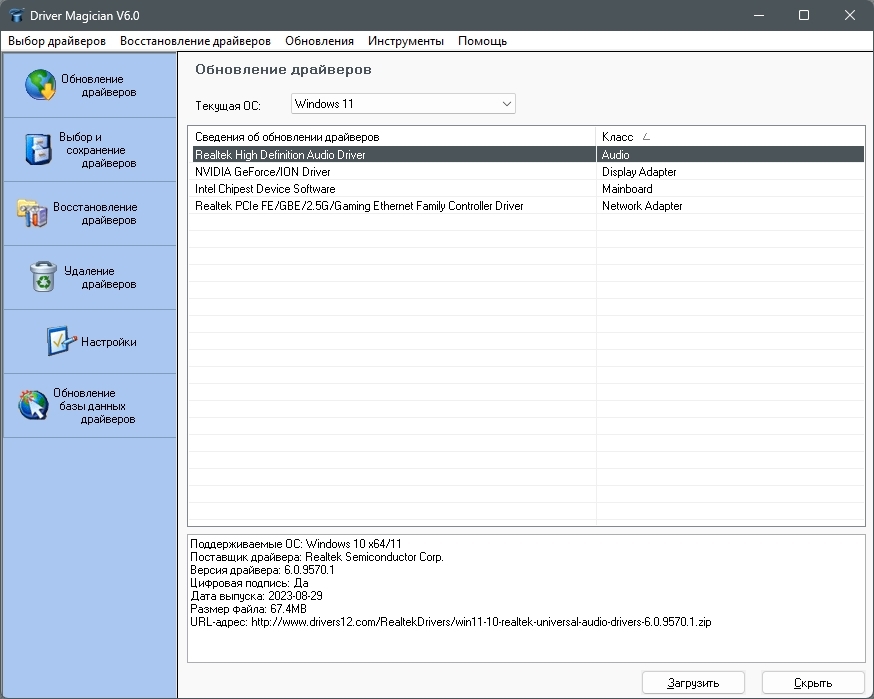874x699 pixels.
Task: Click the Mainboard class cell
Action: pos(627,189)
